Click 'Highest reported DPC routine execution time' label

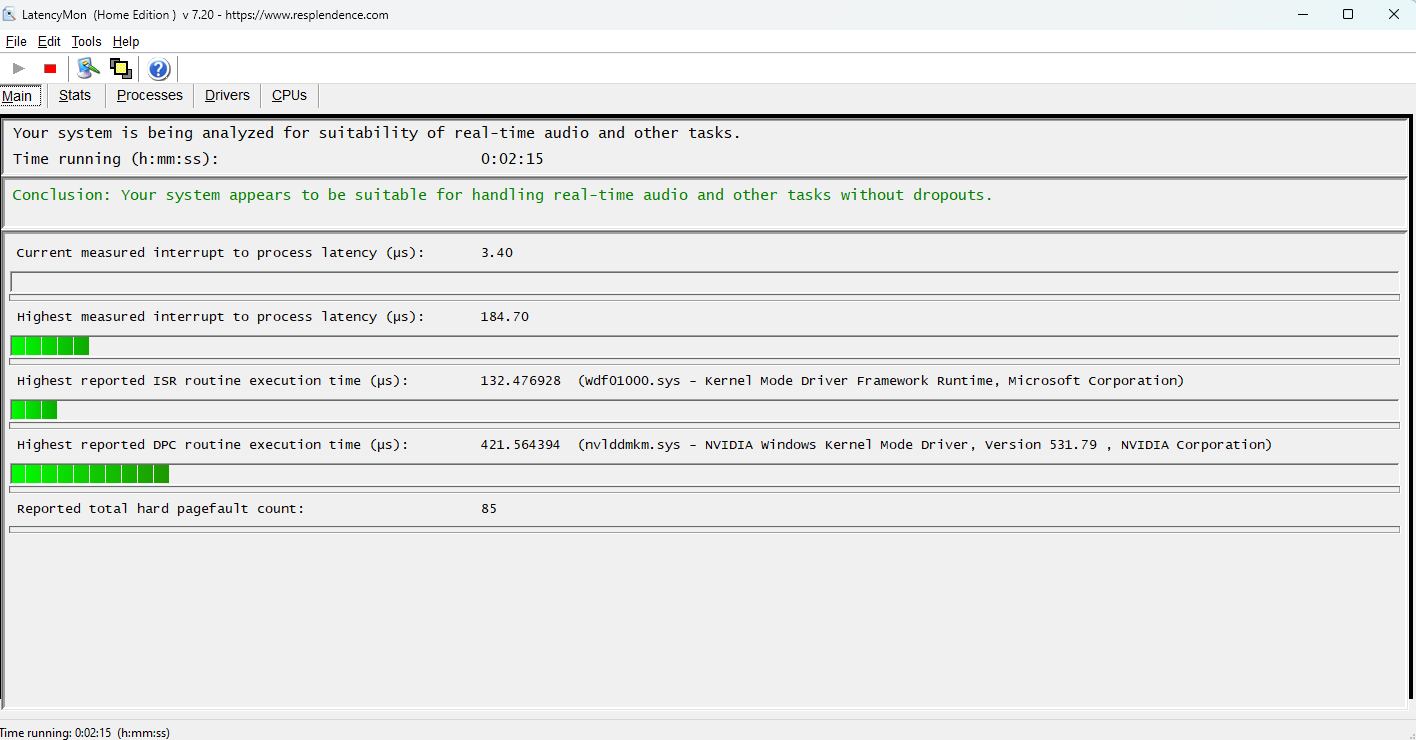pos(213,445)
